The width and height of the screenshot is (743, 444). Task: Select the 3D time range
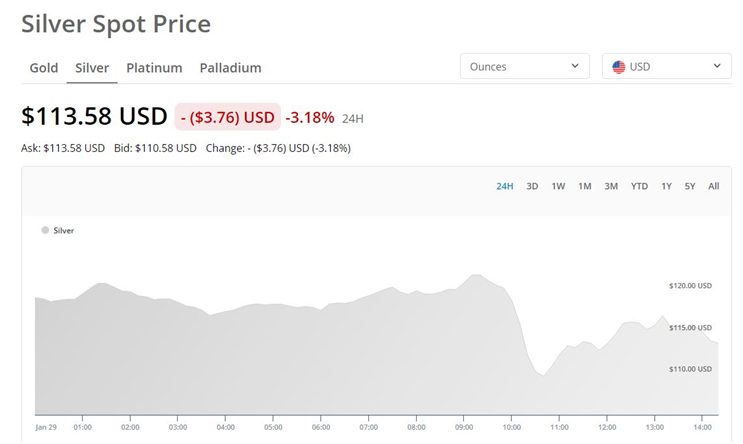533,186
